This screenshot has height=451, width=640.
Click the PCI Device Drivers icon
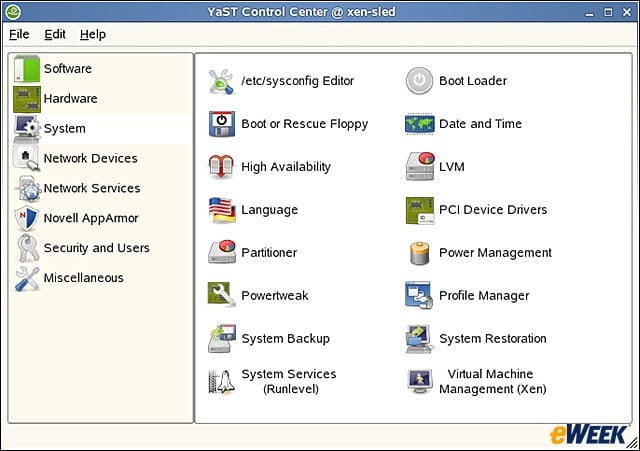[420, 211]
